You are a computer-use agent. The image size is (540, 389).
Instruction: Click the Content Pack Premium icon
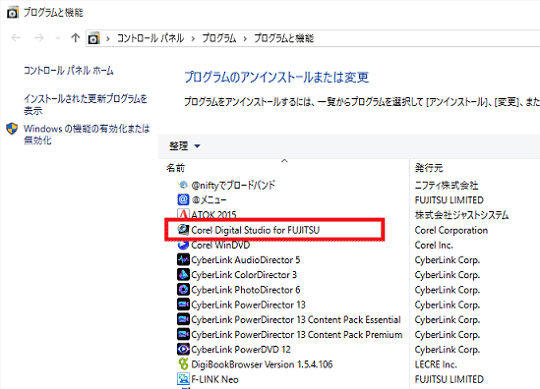click(183, 334)
